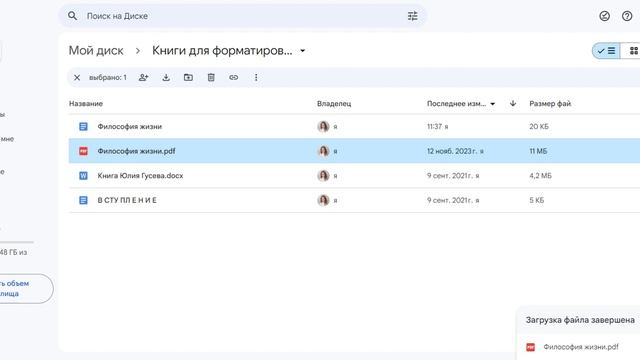
Task: Copy link to the selected file
Action: (233, 78)
